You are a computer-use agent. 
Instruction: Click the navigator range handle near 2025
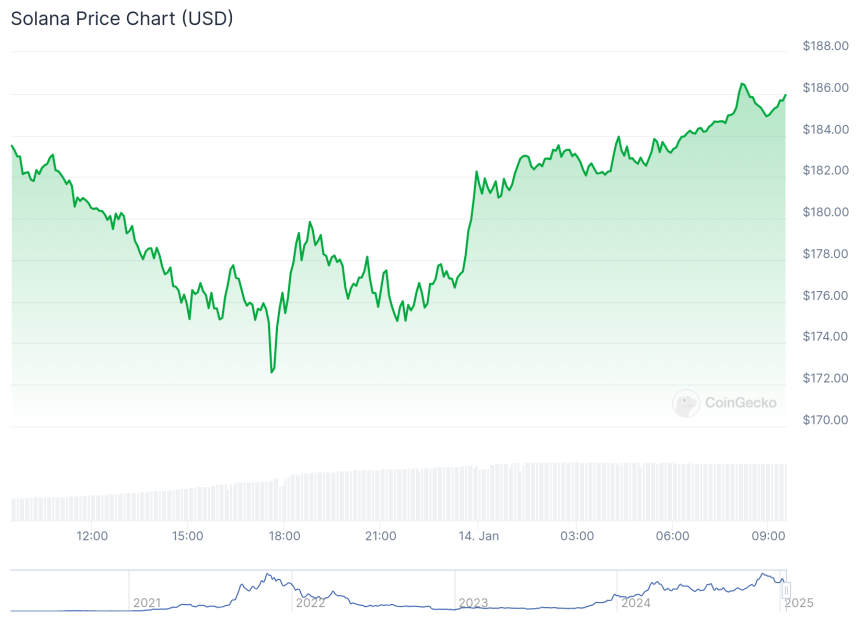coord(786,590)
